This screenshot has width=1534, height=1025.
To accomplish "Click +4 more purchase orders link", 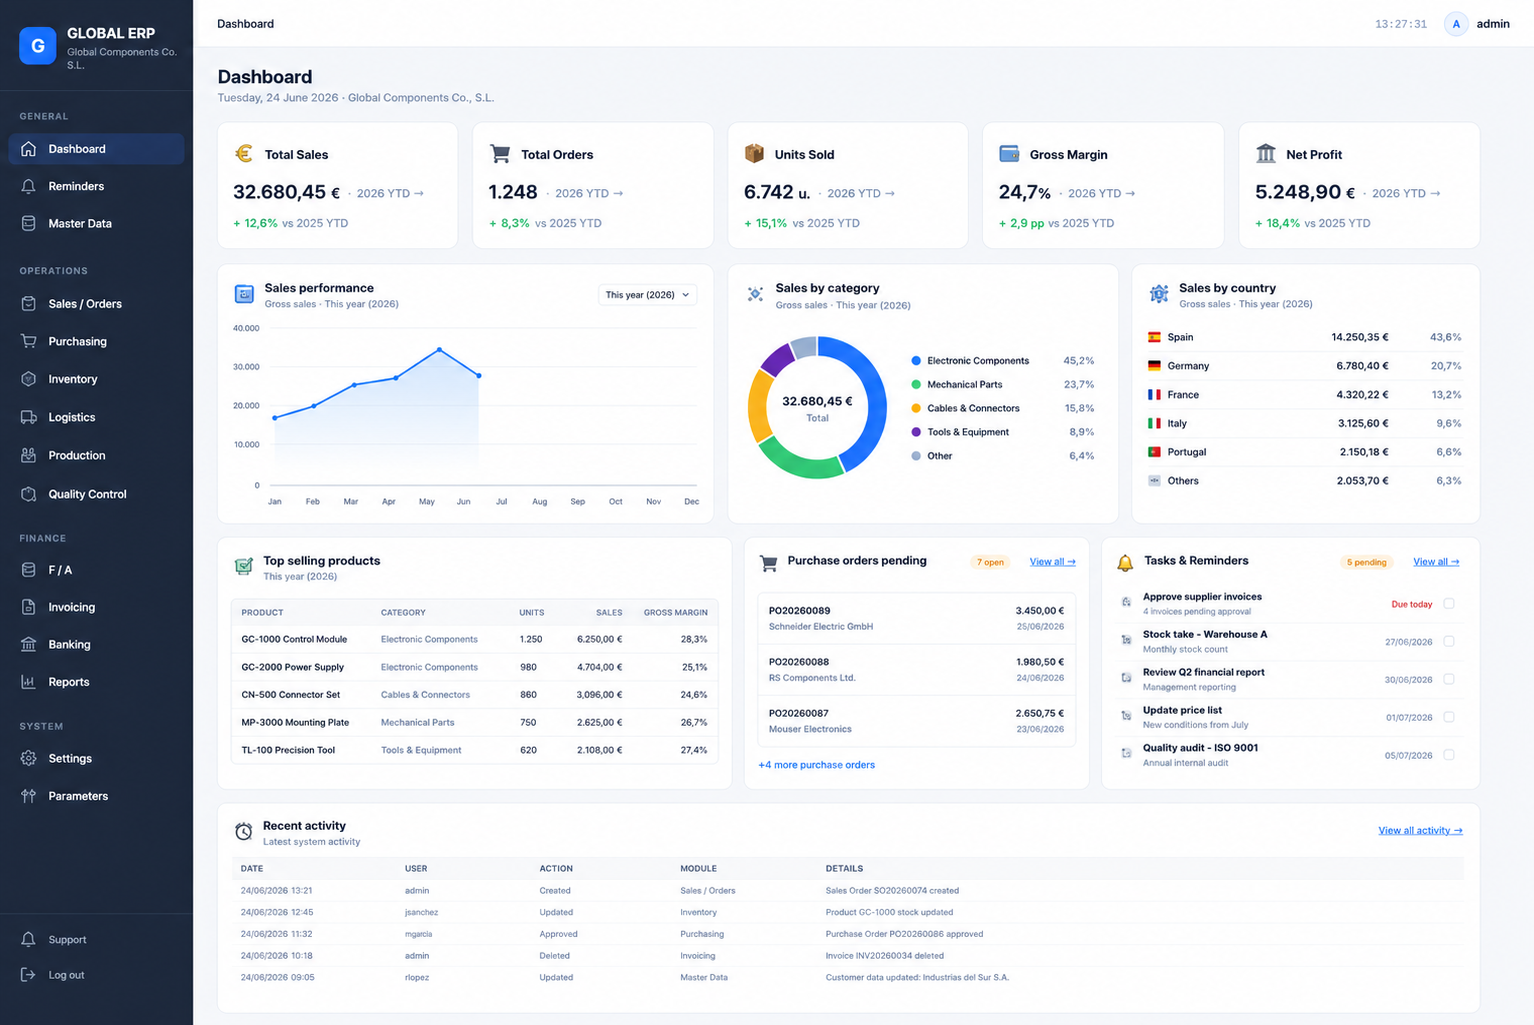I will point(816,765).
